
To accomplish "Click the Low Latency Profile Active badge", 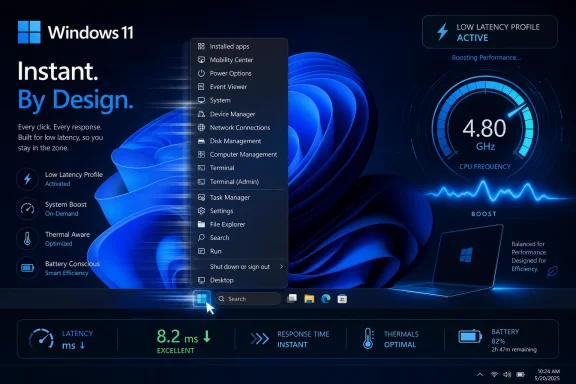I will click(x=490, y=32).
